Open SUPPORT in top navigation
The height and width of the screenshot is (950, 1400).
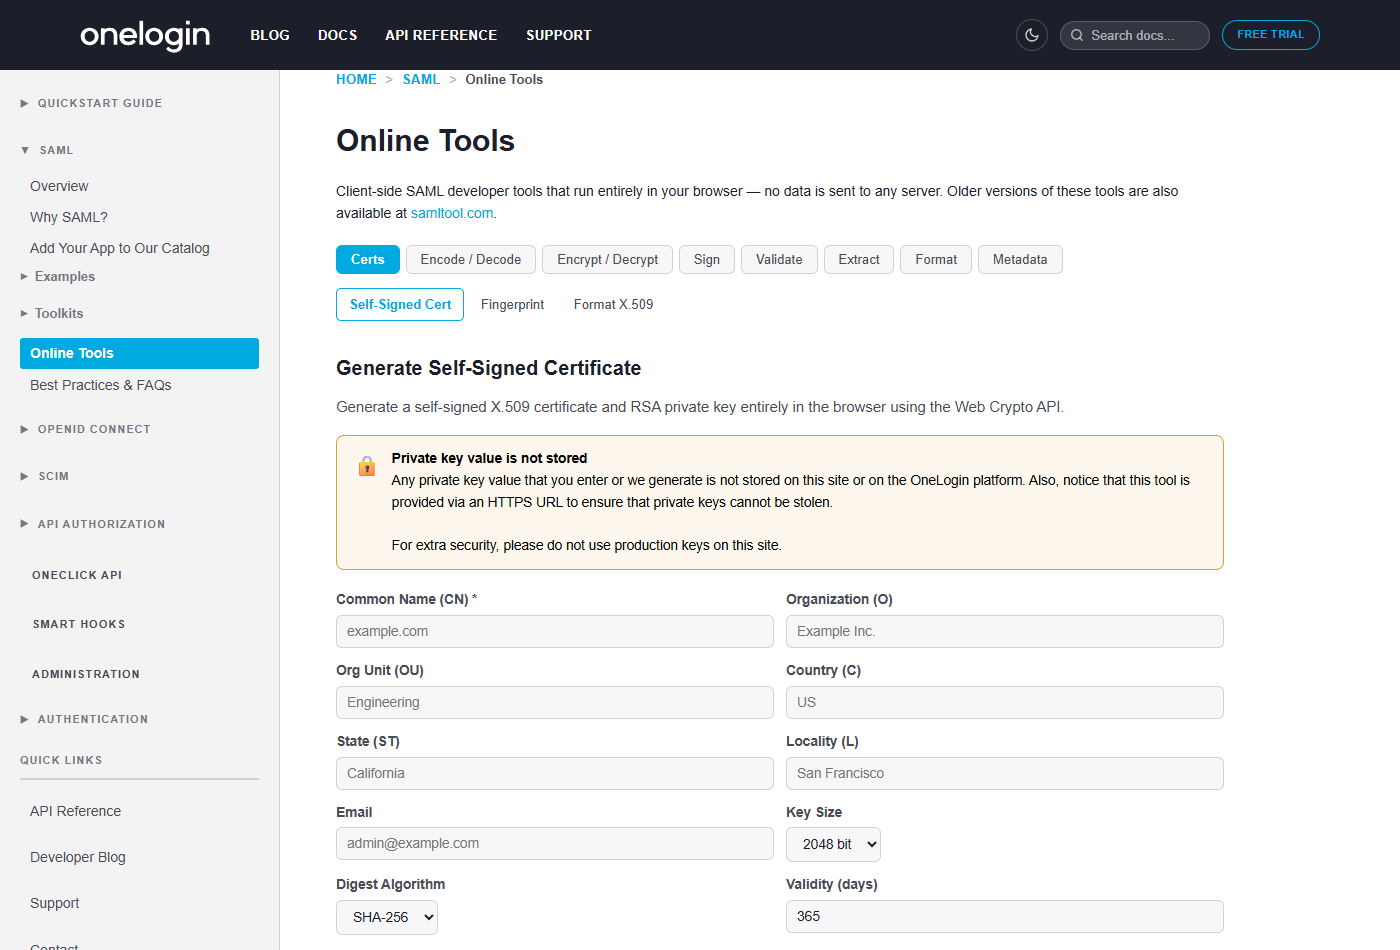coord(559,35)
